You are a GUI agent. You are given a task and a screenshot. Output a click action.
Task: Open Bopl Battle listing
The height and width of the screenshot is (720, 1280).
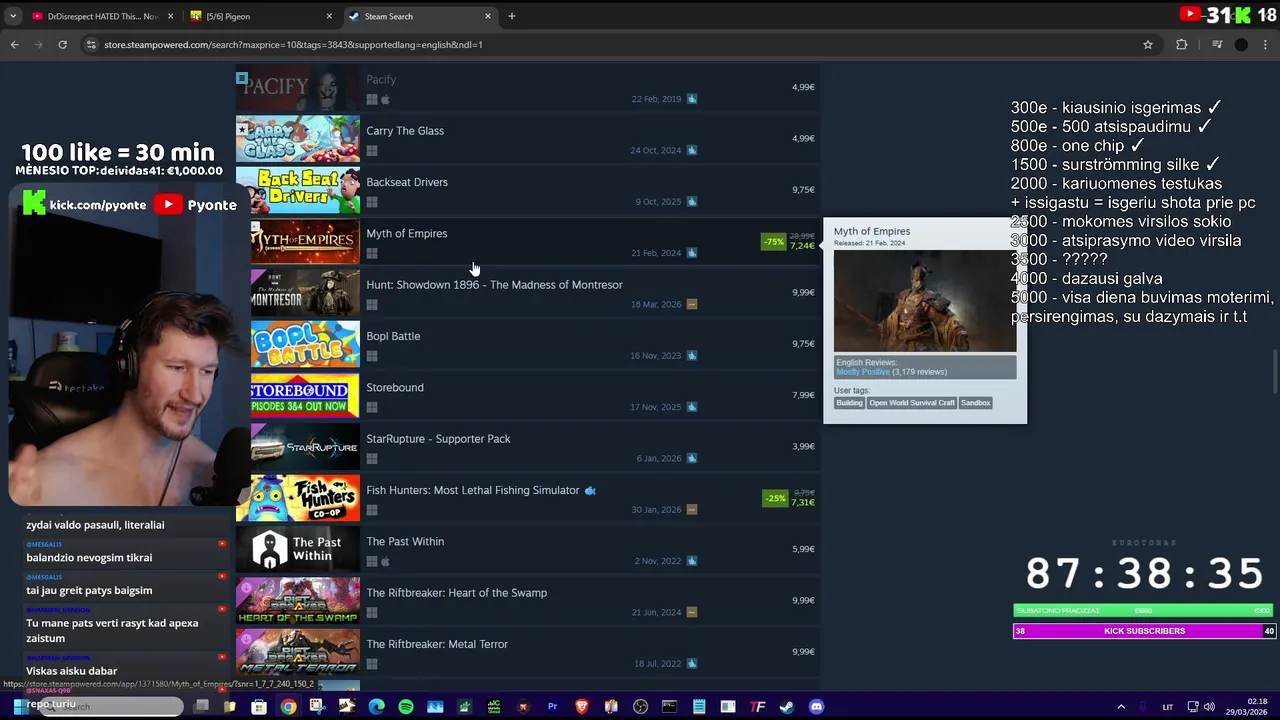click(x=528, y=344)
